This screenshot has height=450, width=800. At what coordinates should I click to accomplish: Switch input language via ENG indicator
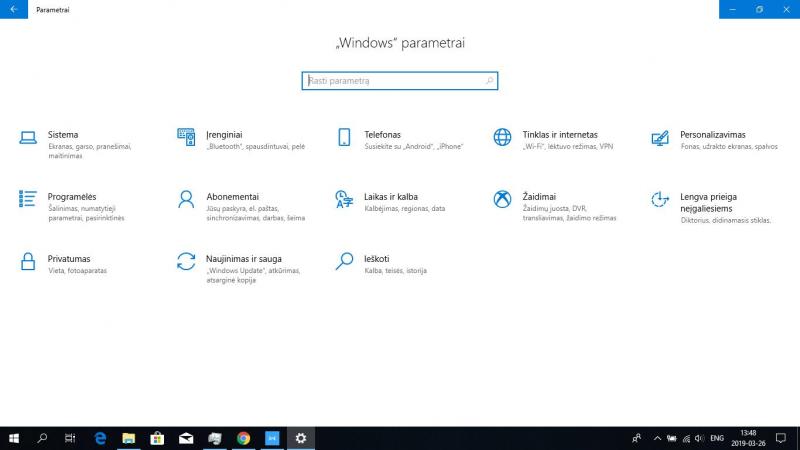pyautogui.click(x=717, y=438)
